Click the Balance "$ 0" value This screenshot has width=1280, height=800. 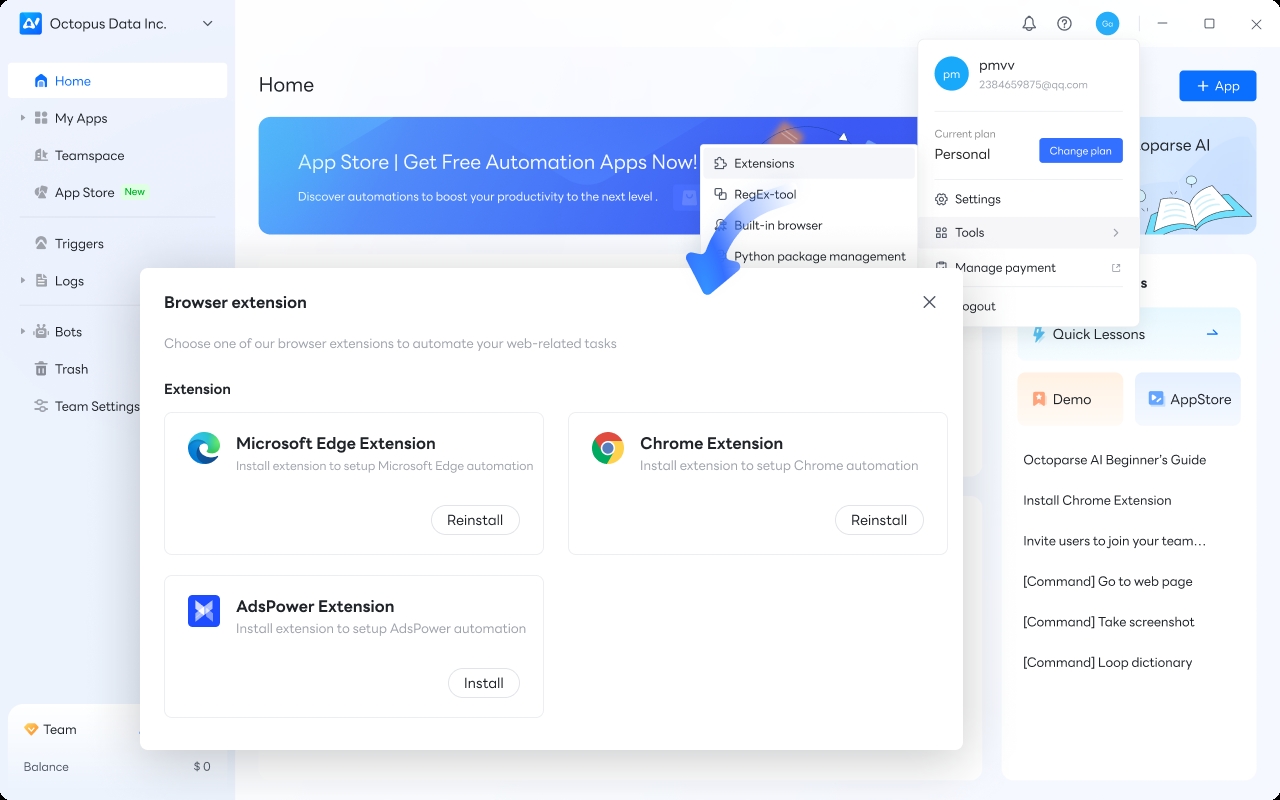tap(202, 767)
